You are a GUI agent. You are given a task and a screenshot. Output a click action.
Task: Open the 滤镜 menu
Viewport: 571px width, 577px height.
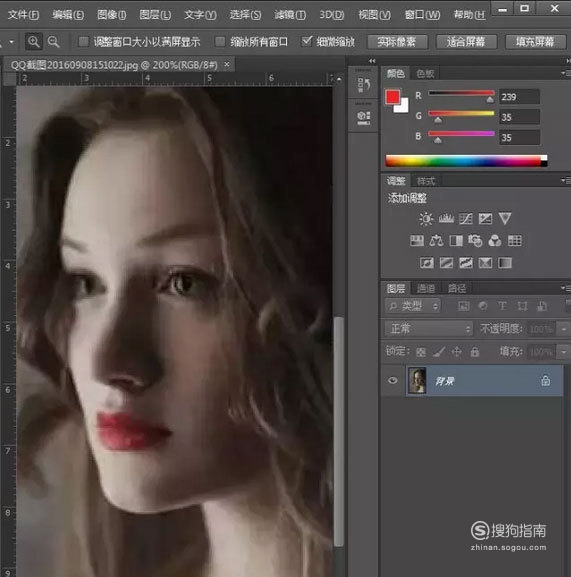(x=290, y=15)
